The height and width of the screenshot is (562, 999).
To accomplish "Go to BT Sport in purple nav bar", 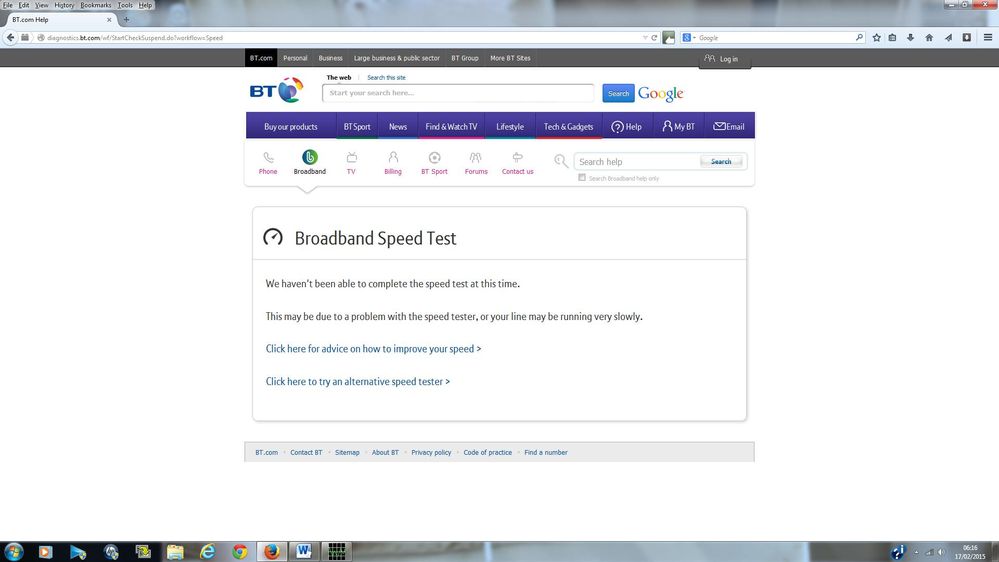I will coord(357,126).
